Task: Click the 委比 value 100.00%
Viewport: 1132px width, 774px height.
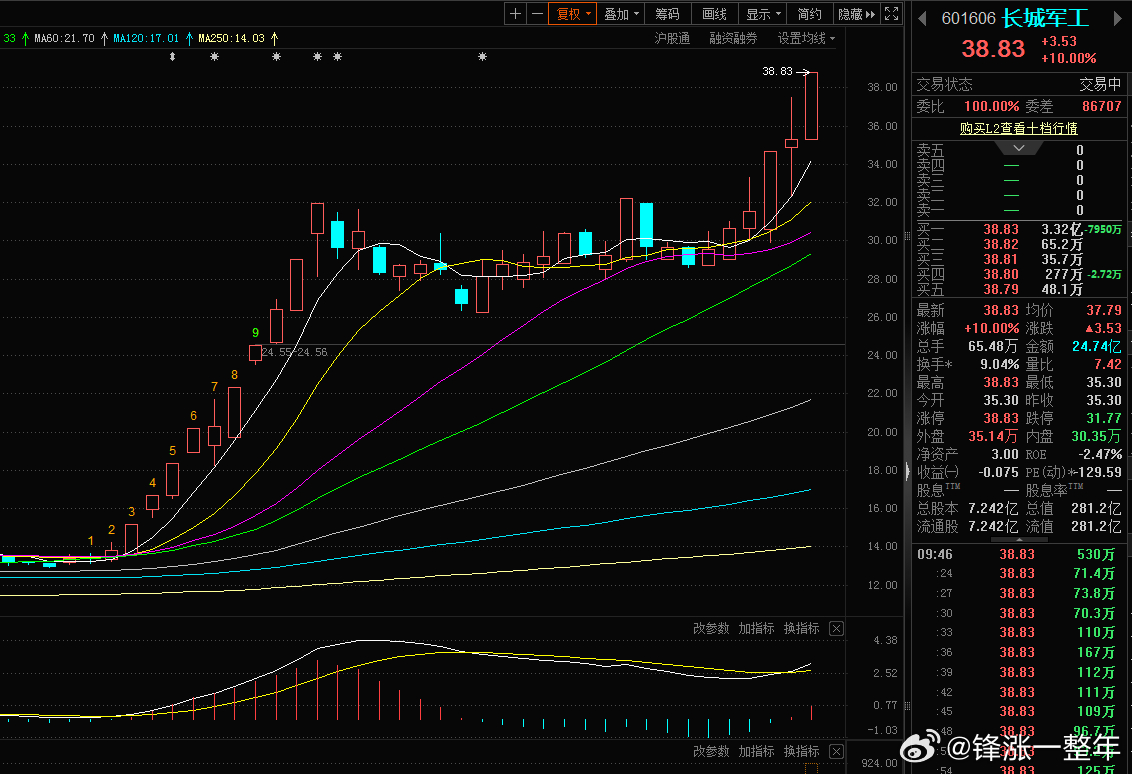Action: (x=991, y=106)
